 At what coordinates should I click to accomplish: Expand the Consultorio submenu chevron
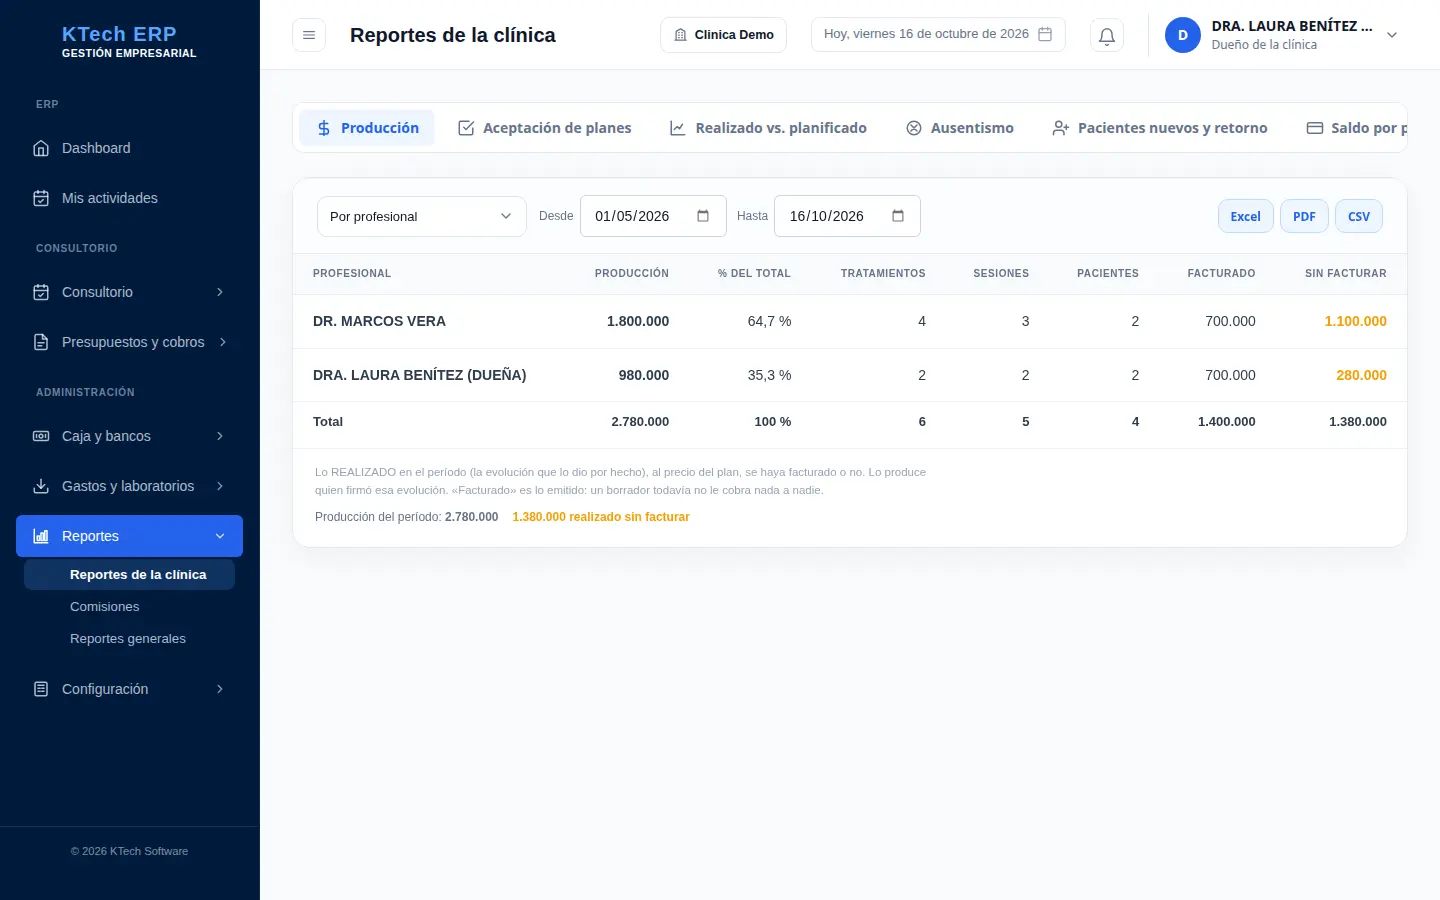coord(220,292)
